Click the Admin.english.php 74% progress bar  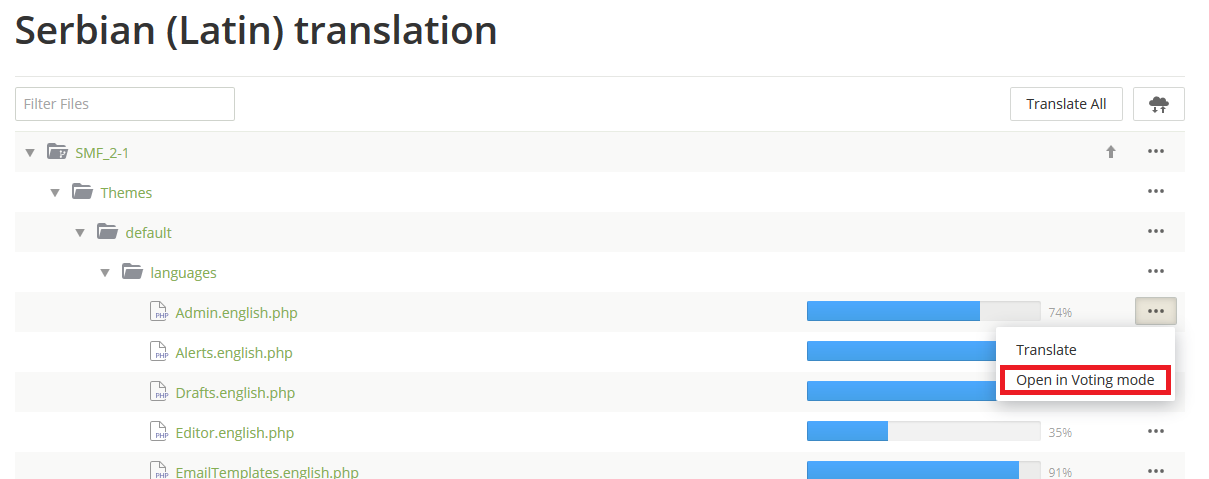click(x=923, y=312)
